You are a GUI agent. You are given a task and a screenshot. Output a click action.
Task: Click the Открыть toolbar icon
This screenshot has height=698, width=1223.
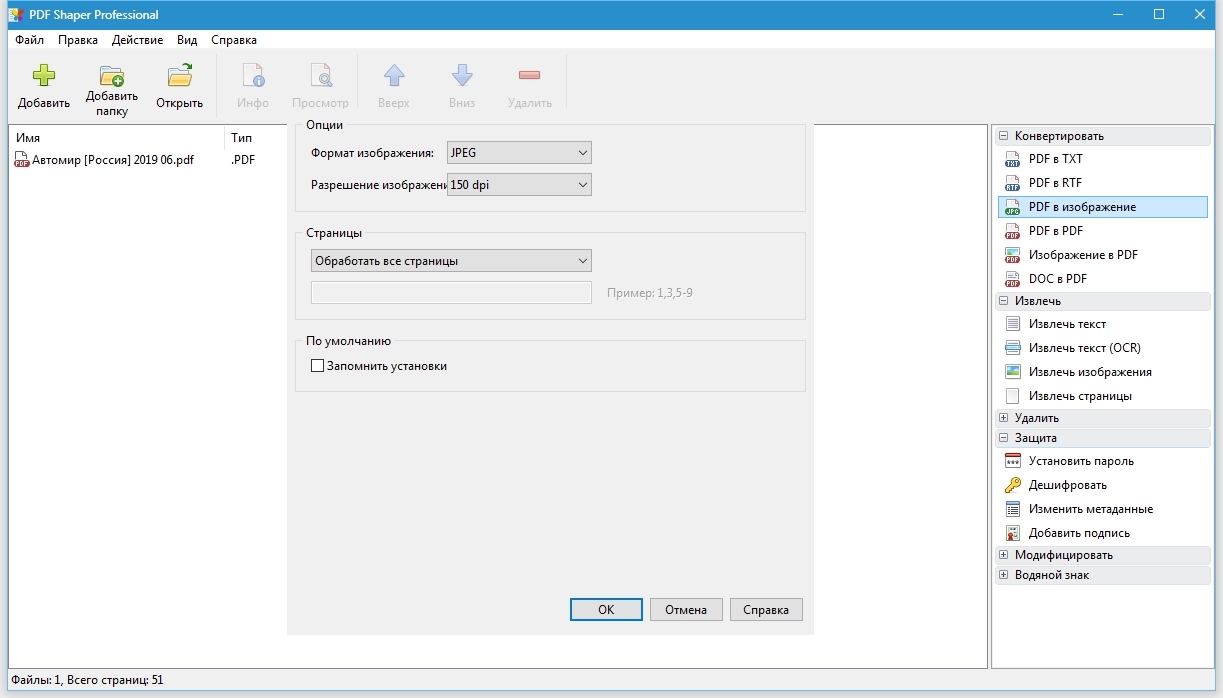point(179,77)
